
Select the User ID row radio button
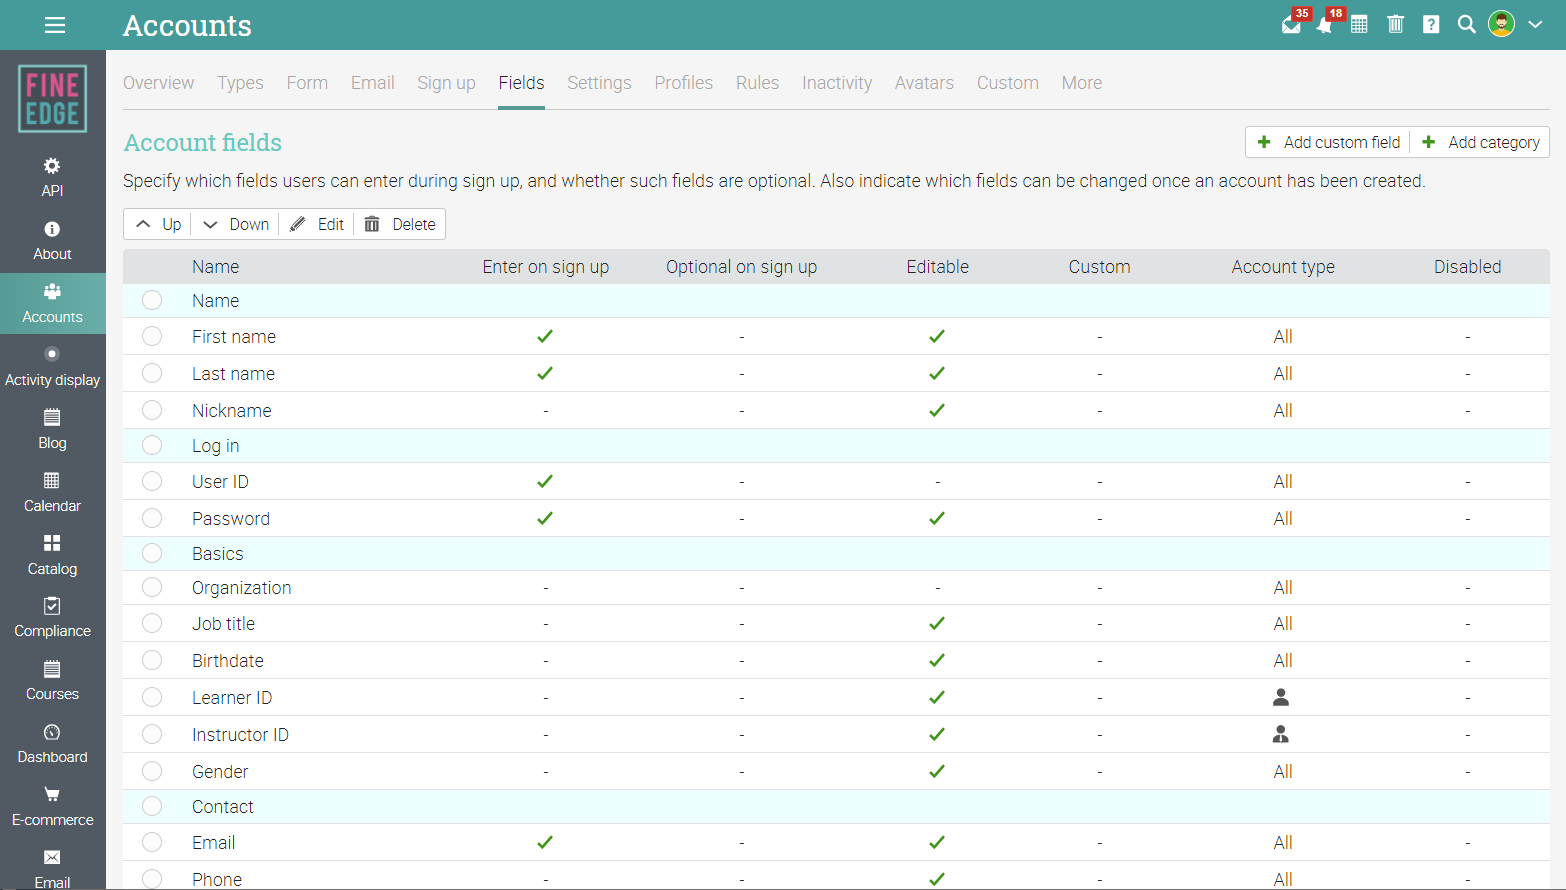point(152,481)
